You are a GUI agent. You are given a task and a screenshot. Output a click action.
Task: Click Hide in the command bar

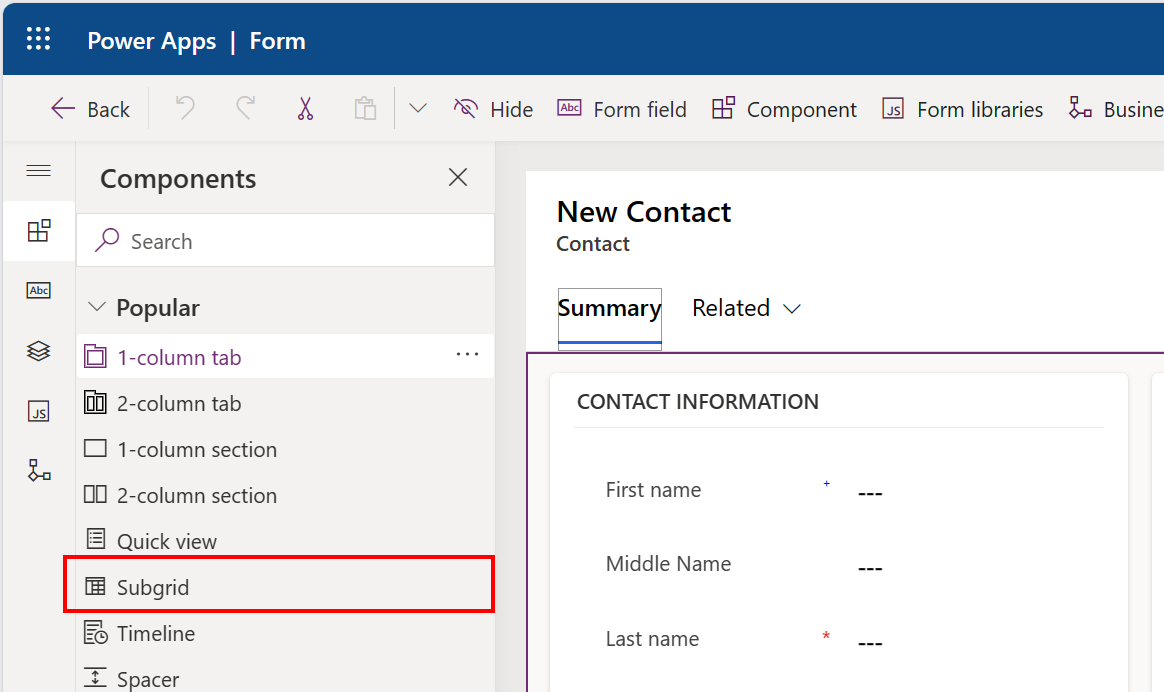coord(493,109)
